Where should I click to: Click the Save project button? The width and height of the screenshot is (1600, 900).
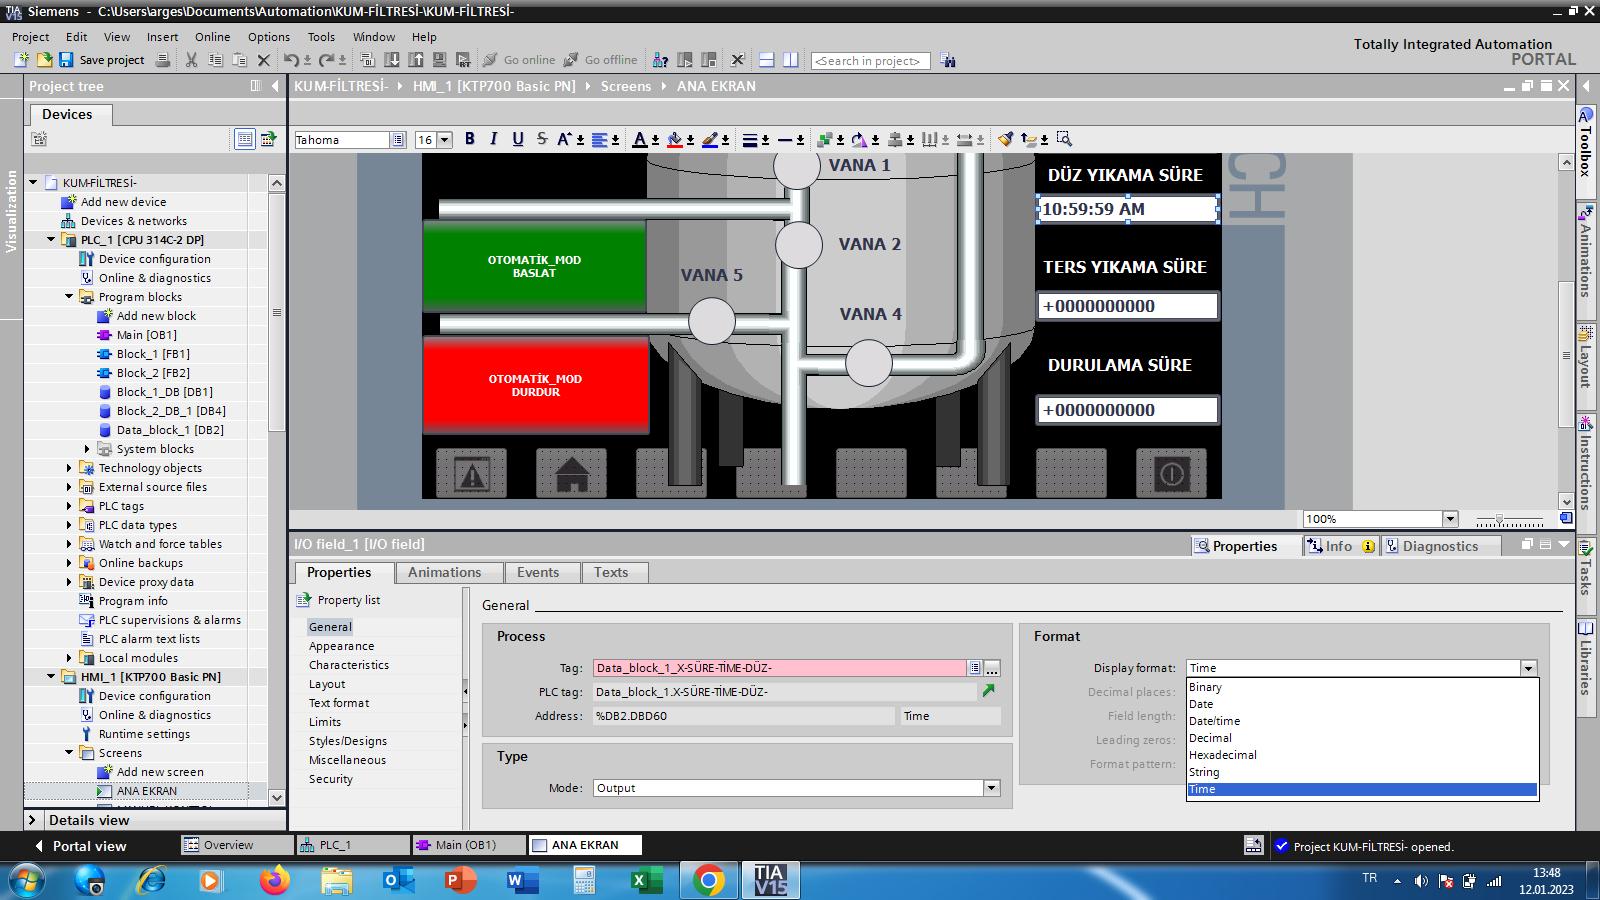(x=102, y=60)
